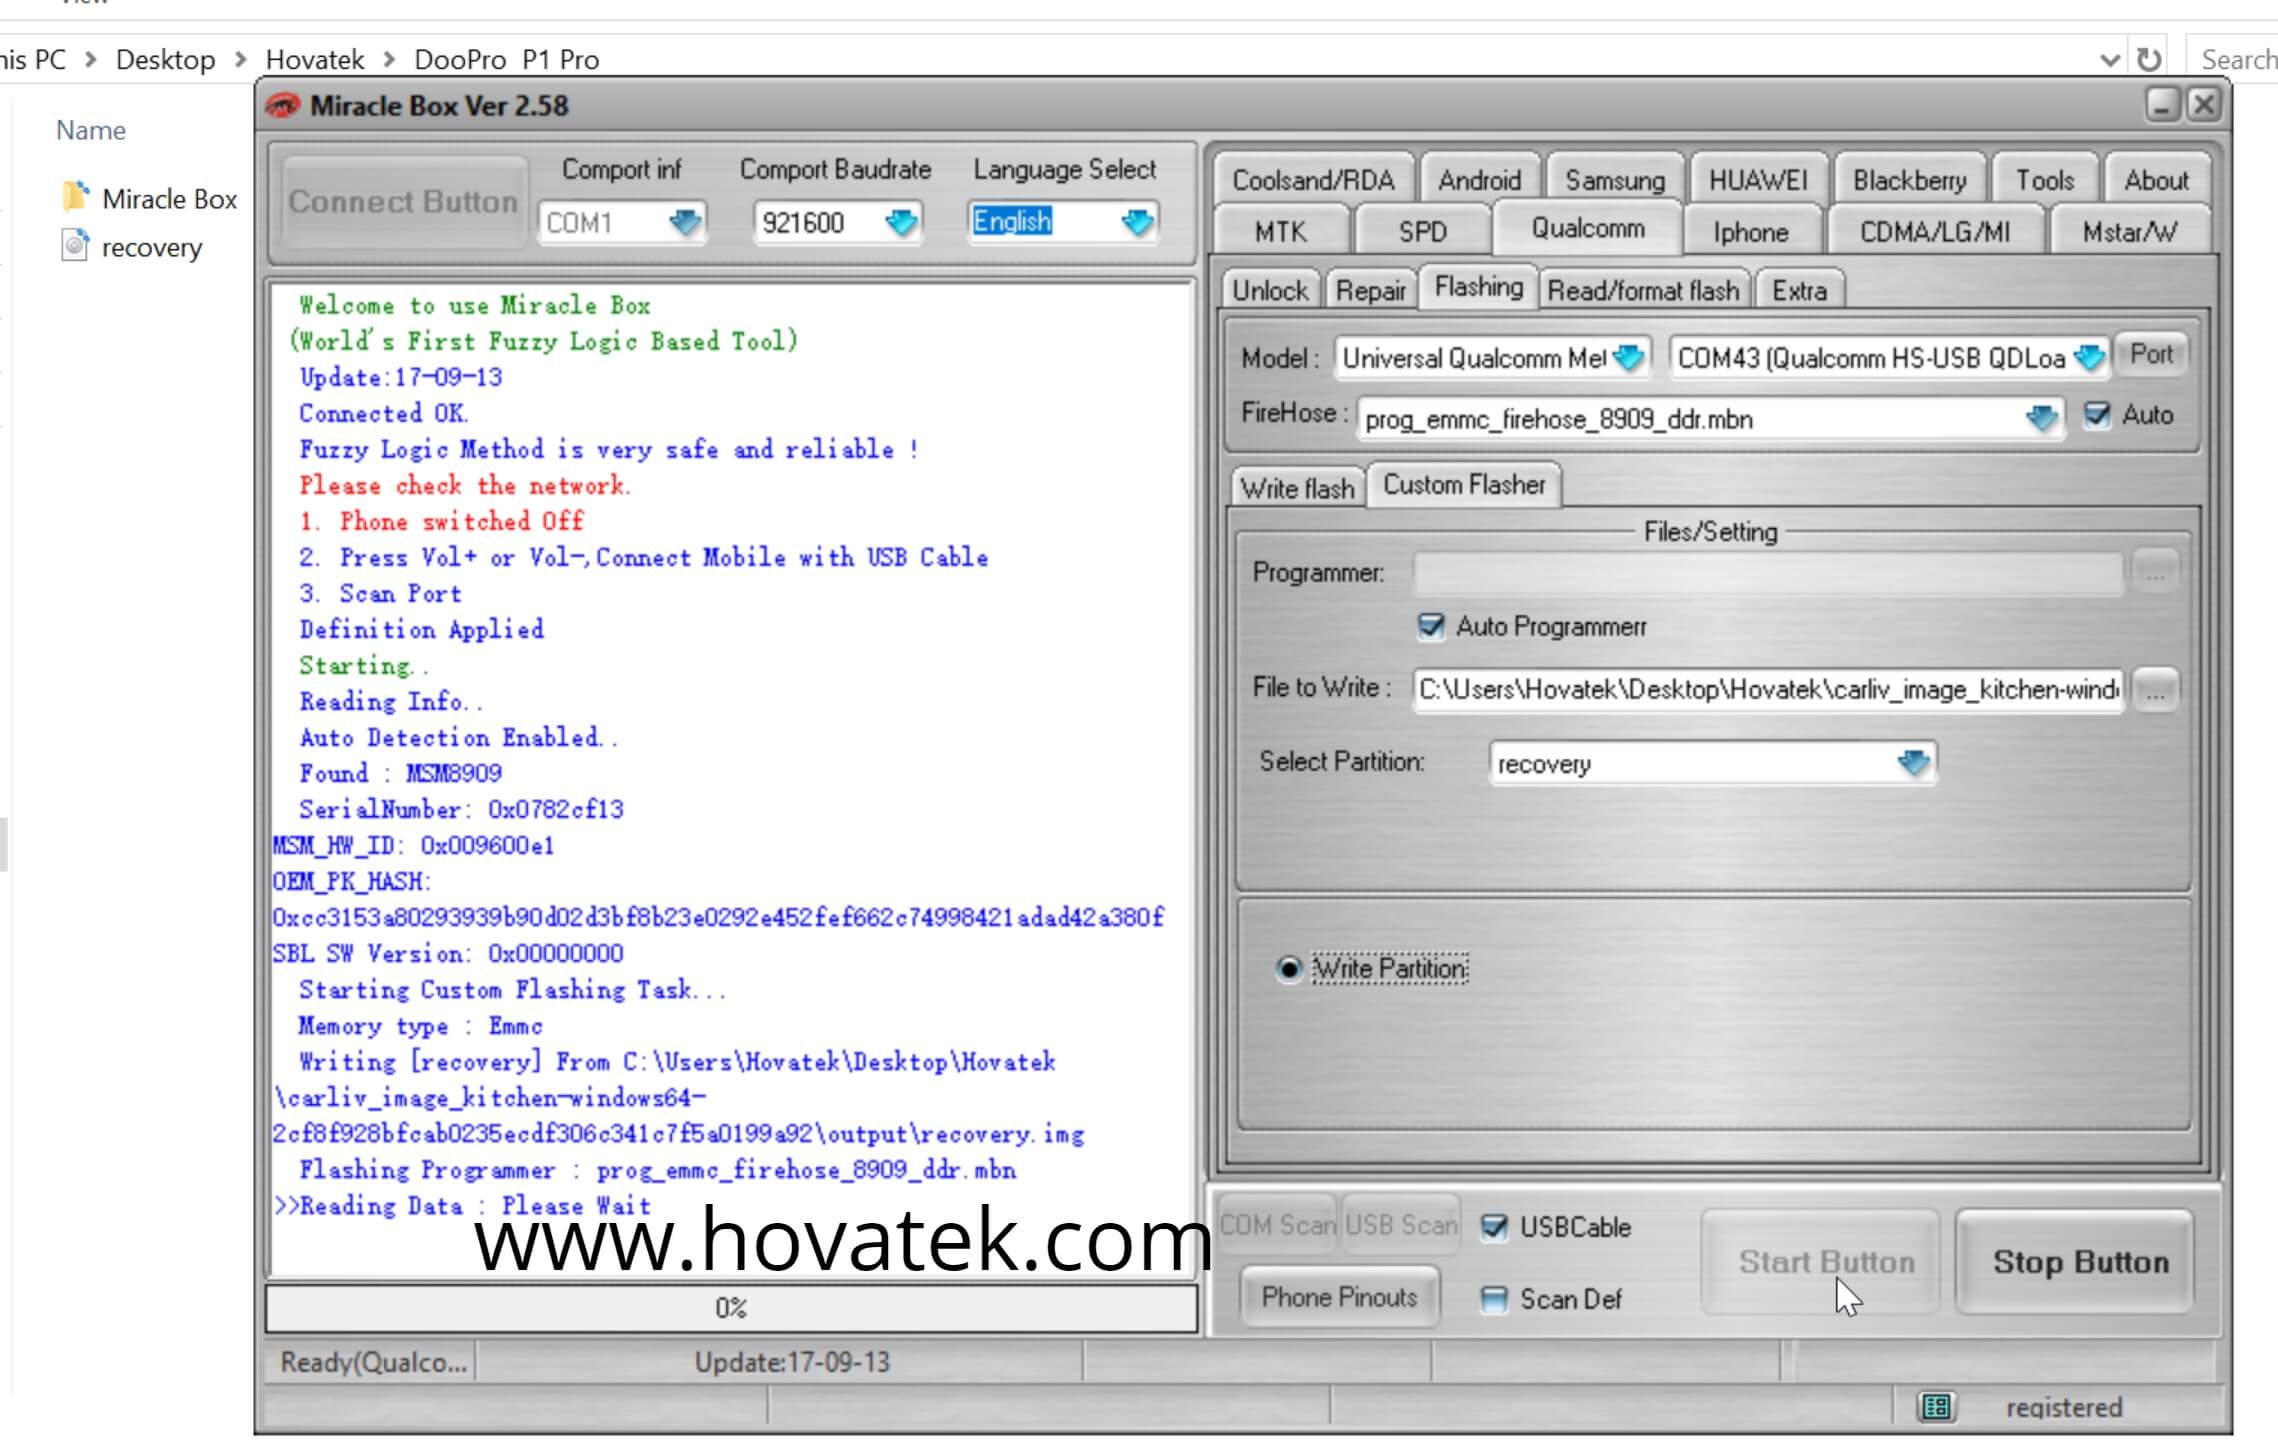This screenshot has height=1447, width=2278.
Task: Toggle the Auto FireHose checkbox
Action: coord(2097,414)
